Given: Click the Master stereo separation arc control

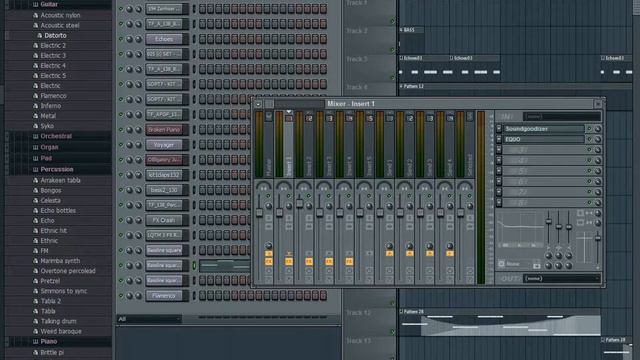Looking at the screenshot, I should tap(263, 186).
